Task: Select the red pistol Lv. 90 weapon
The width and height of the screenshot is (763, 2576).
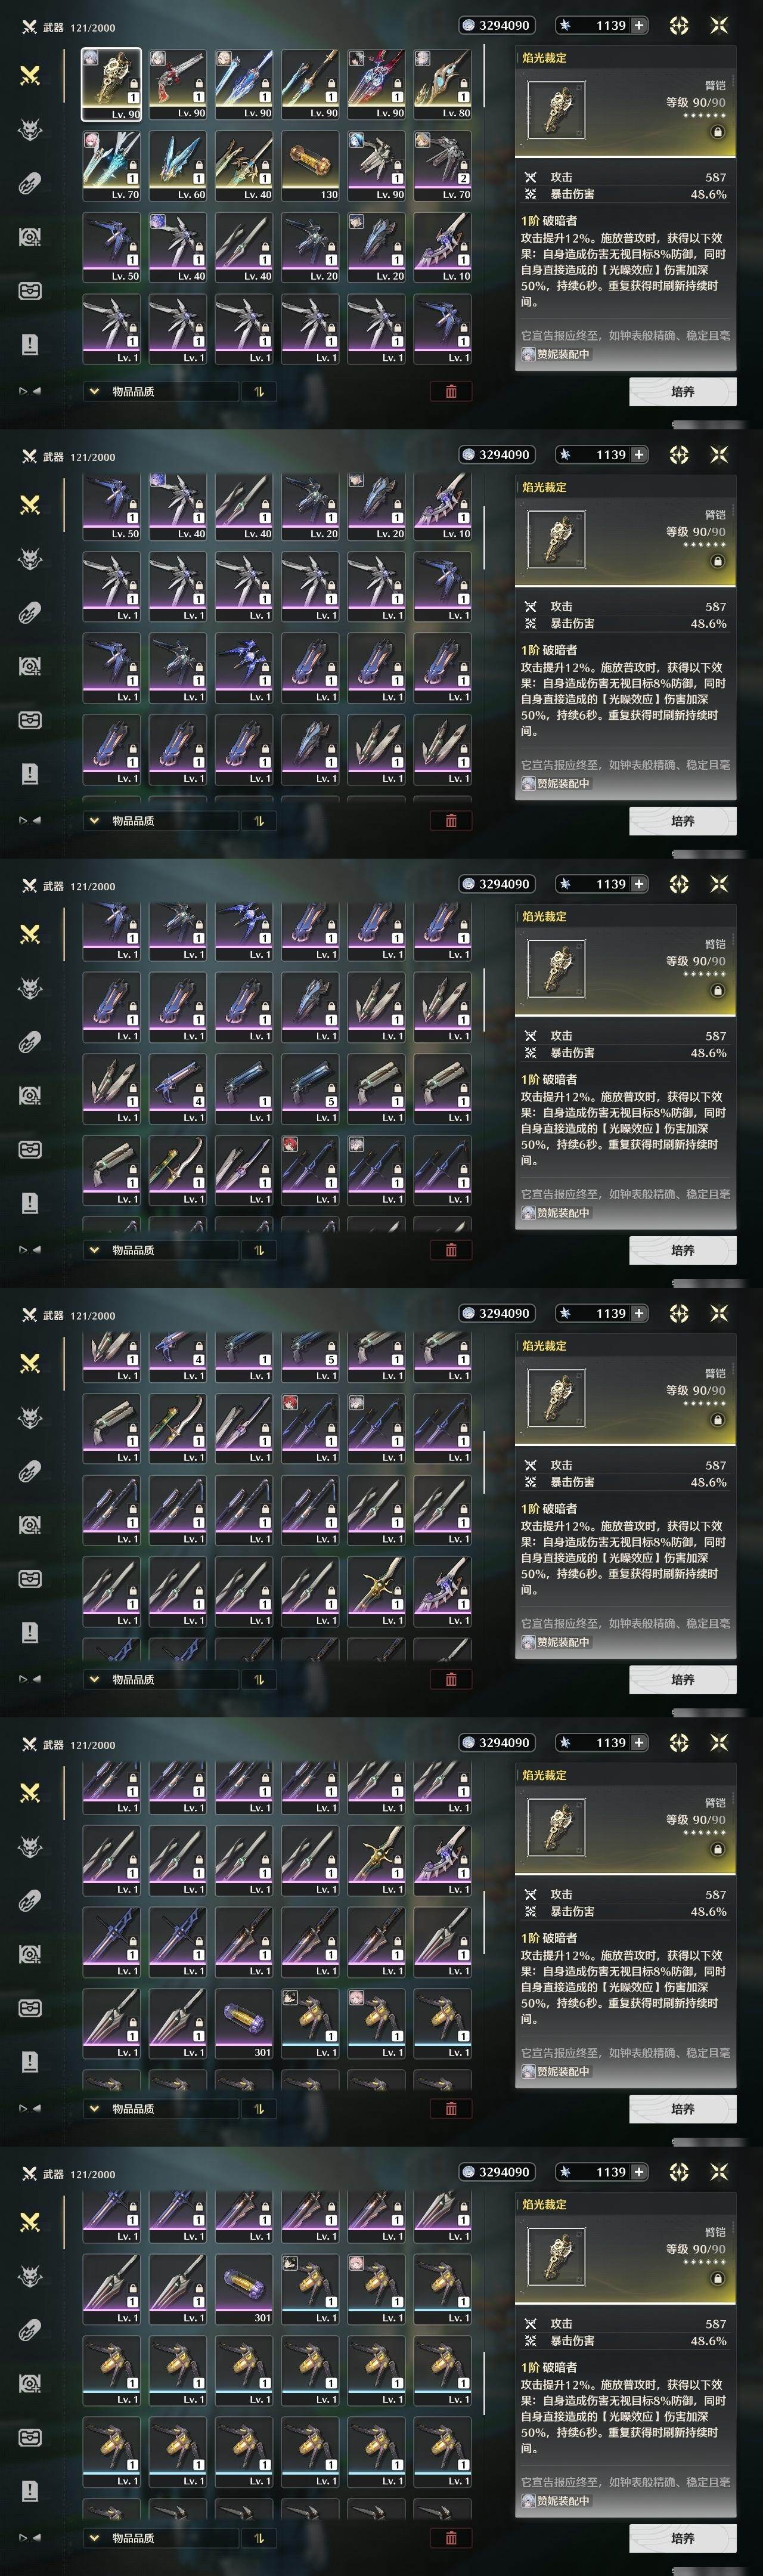Action: coord(177,84)
